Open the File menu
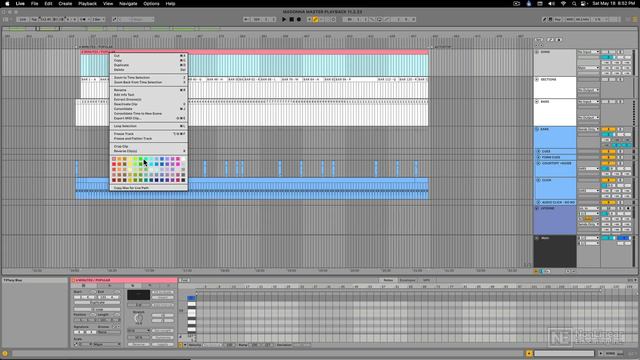640x360 pixels. coord(35,4)
